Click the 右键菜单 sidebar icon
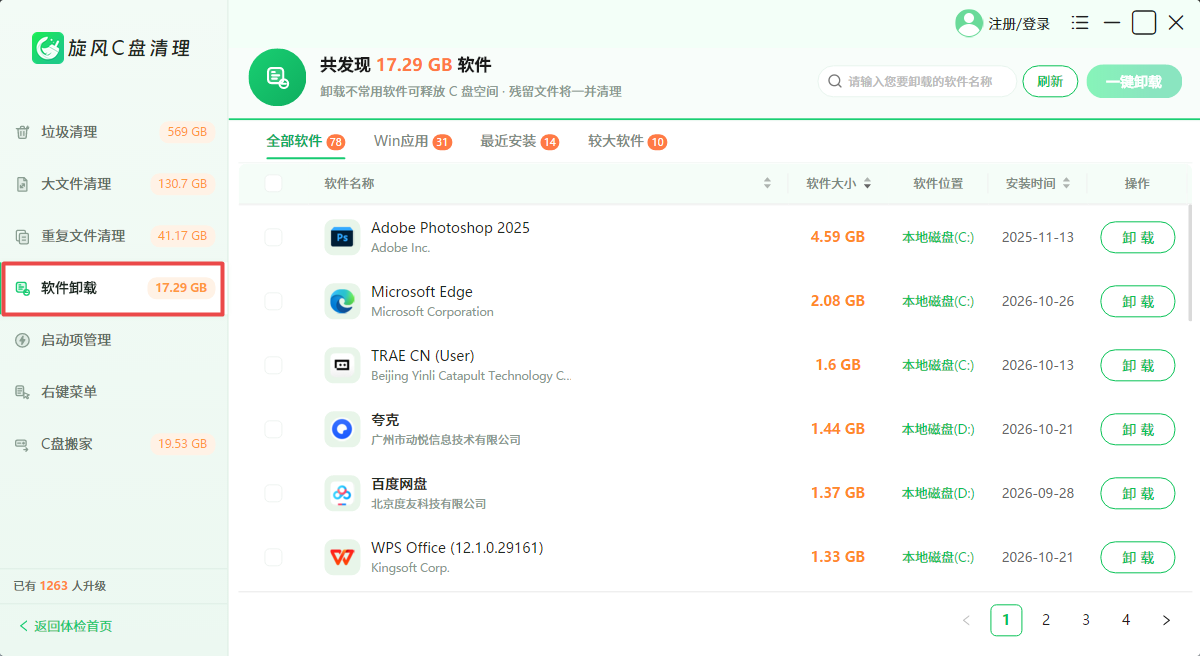This screenshot has height=656, width=1200. pyautogui.click(x=22, y=392)
